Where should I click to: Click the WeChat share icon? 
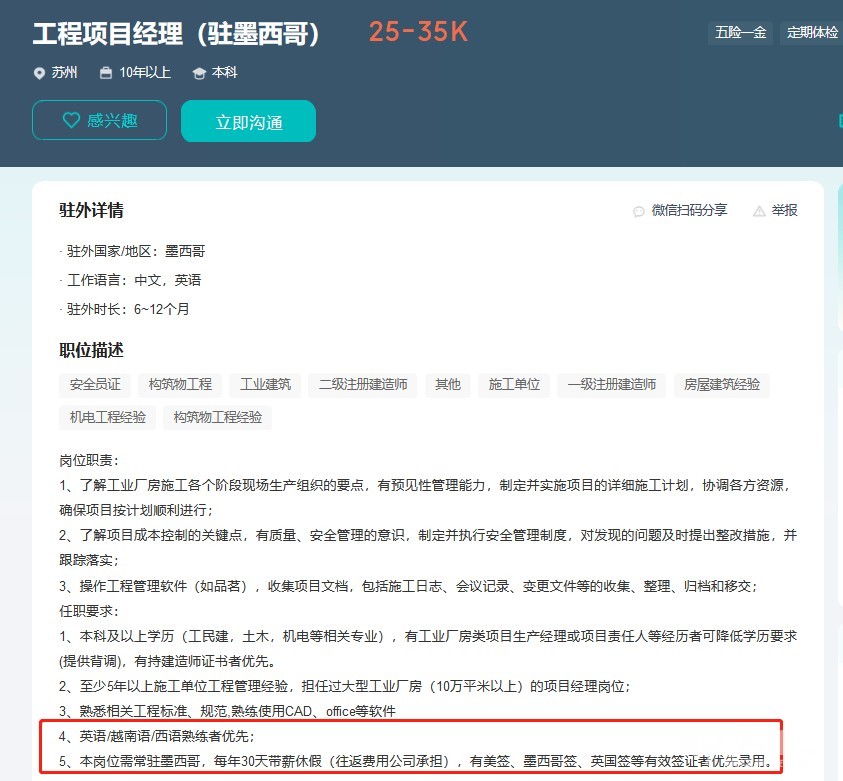(639, 211)
